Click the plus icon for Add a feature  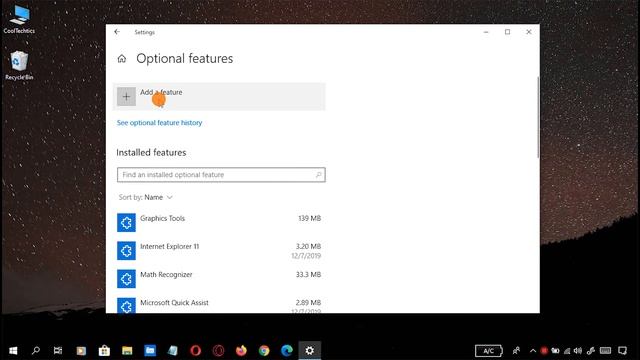126,97
